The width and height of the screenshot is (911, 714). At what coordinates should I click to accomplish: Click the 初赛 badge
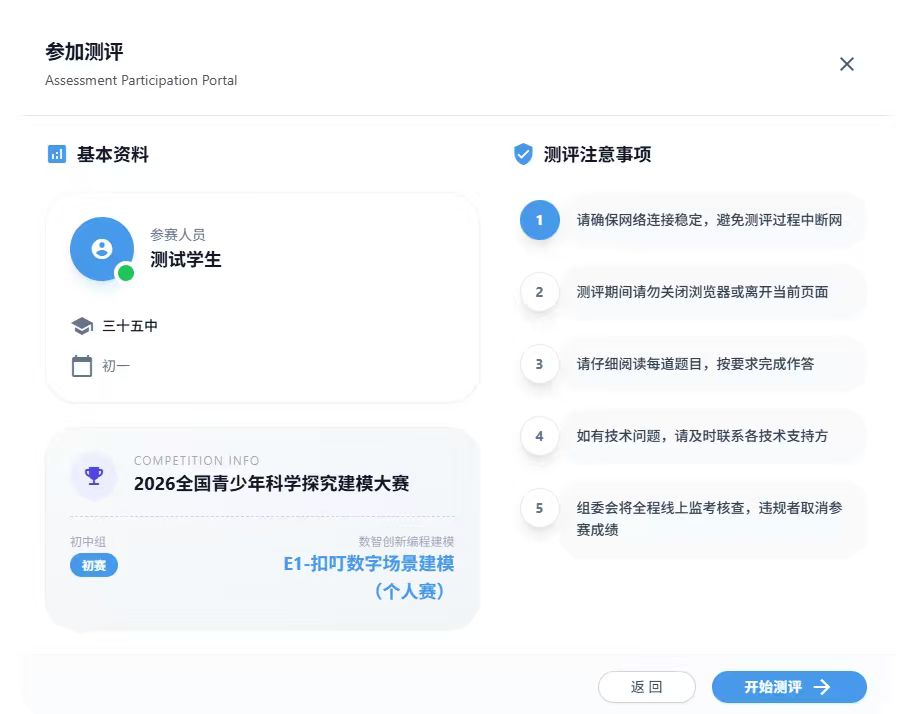[x=94, y=565]
